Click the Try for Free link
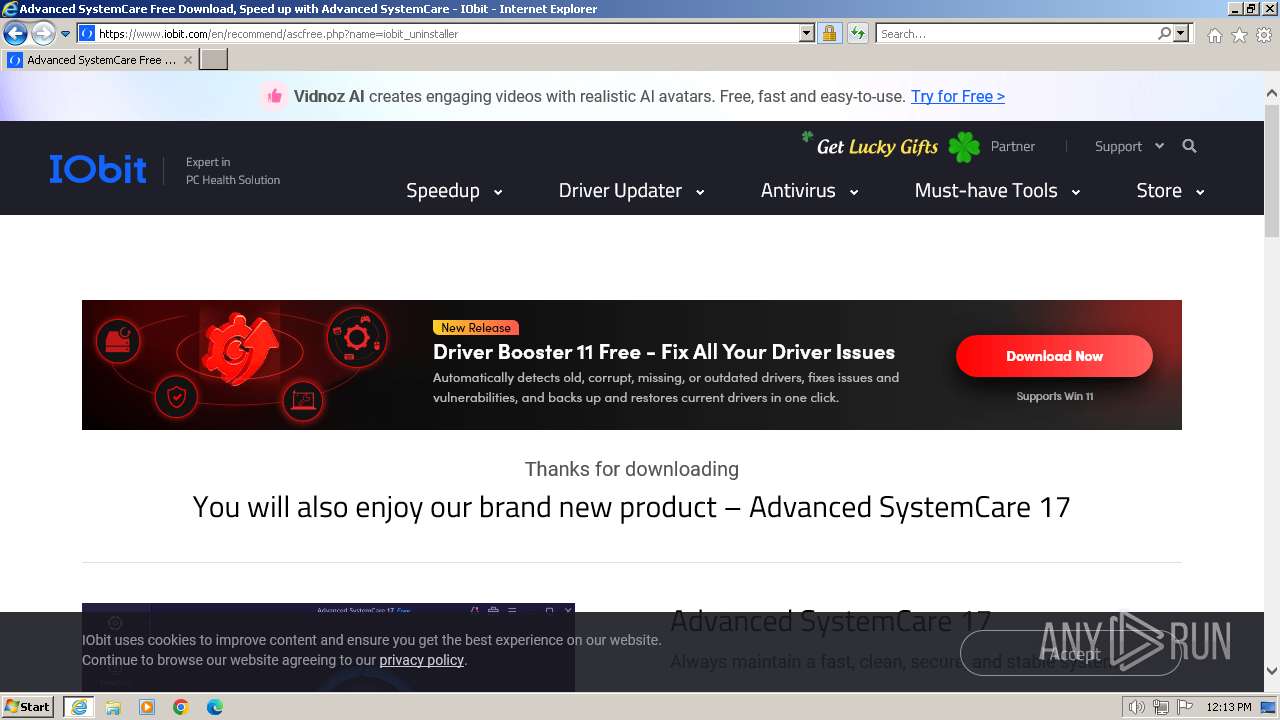The height and width of the screenshot is (720, 1280). 957,96
